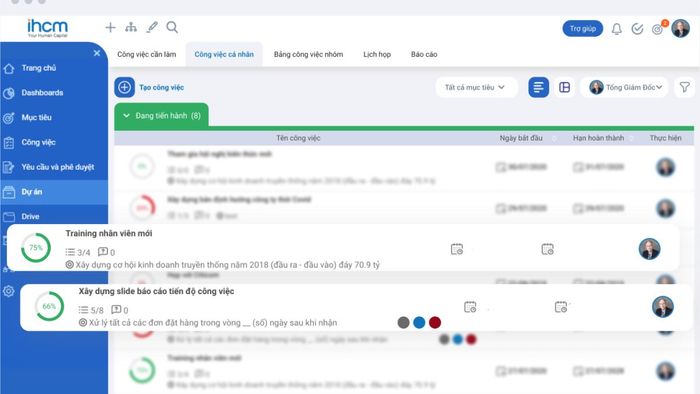Click the filter funnel icon
This screenshot has width=700, height=394.
684,87
